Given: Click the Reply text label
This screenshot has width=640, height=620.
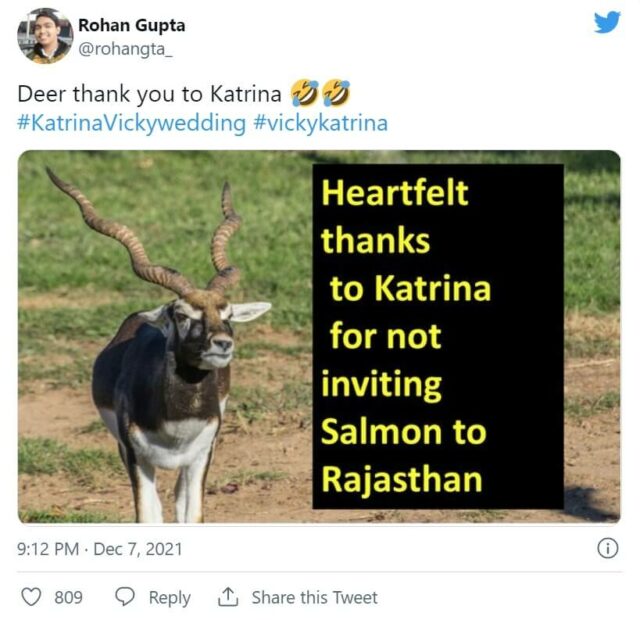Looking at the screenshot, I should [169, 597].
